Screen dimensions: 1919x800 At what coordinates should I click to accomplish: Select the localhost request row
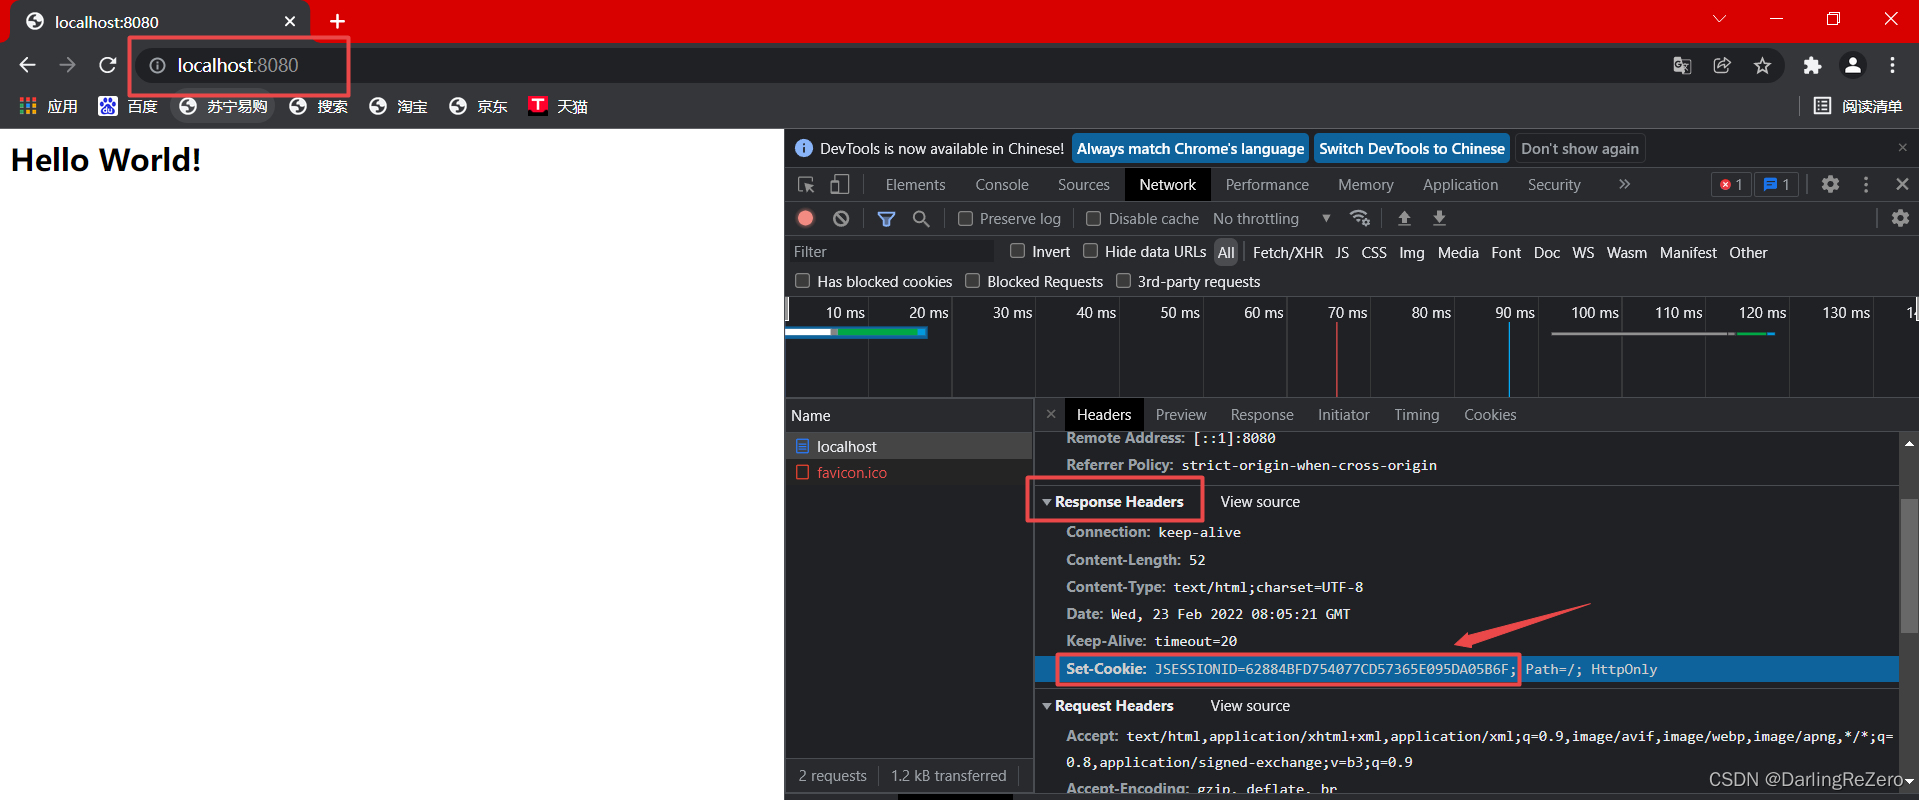(909, 446)
